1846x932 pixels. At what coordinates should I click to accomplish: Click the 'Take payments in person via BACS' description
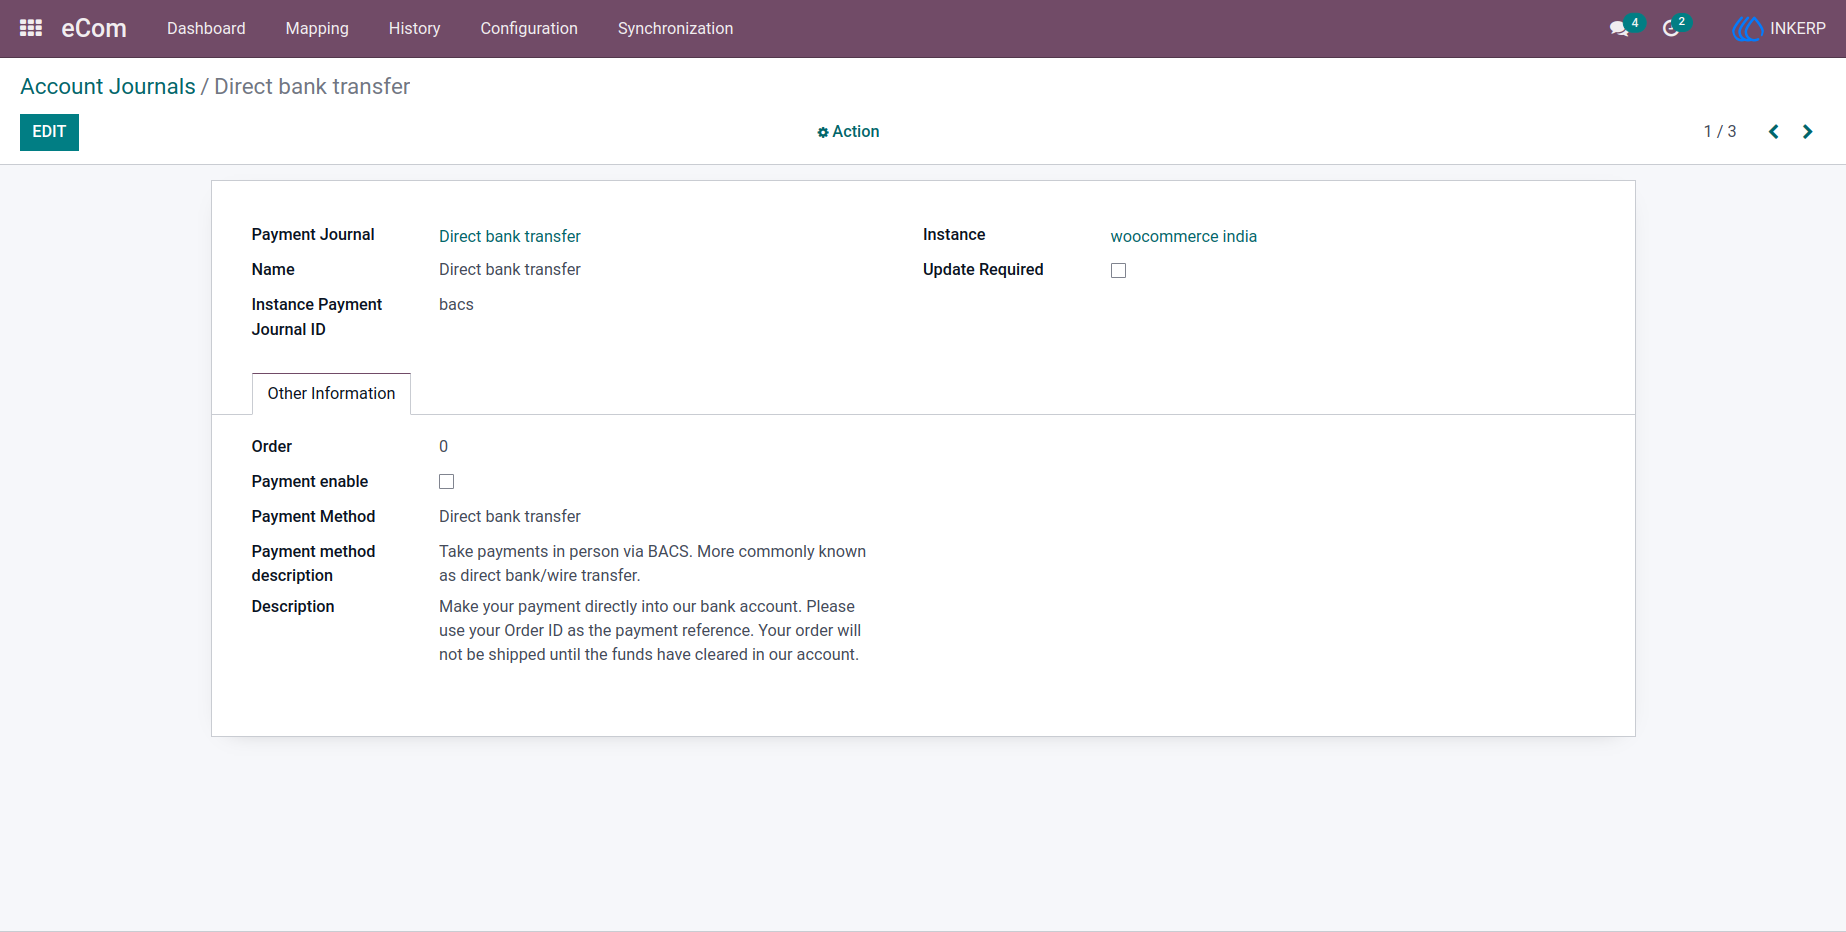click(x=652, y=564)
